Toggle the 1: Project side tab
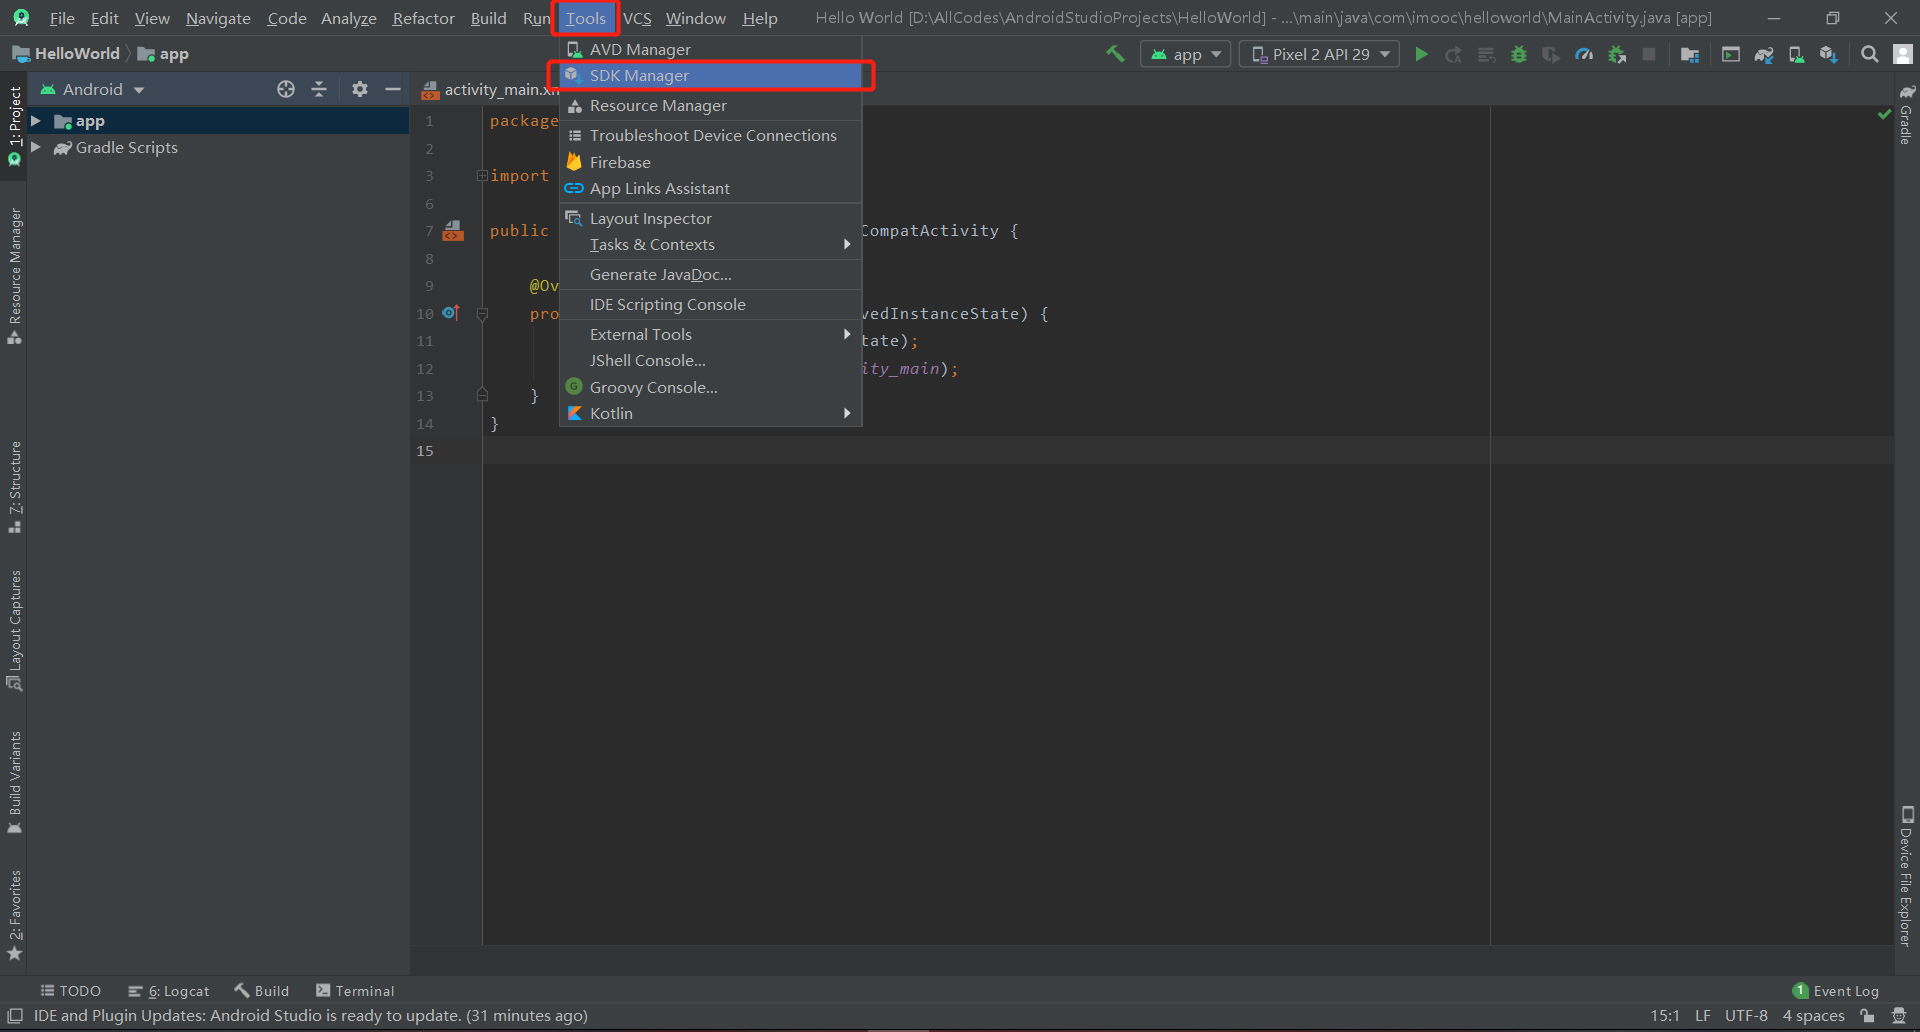Viewport: 1920px width, 1032px height. pos(14,126)
